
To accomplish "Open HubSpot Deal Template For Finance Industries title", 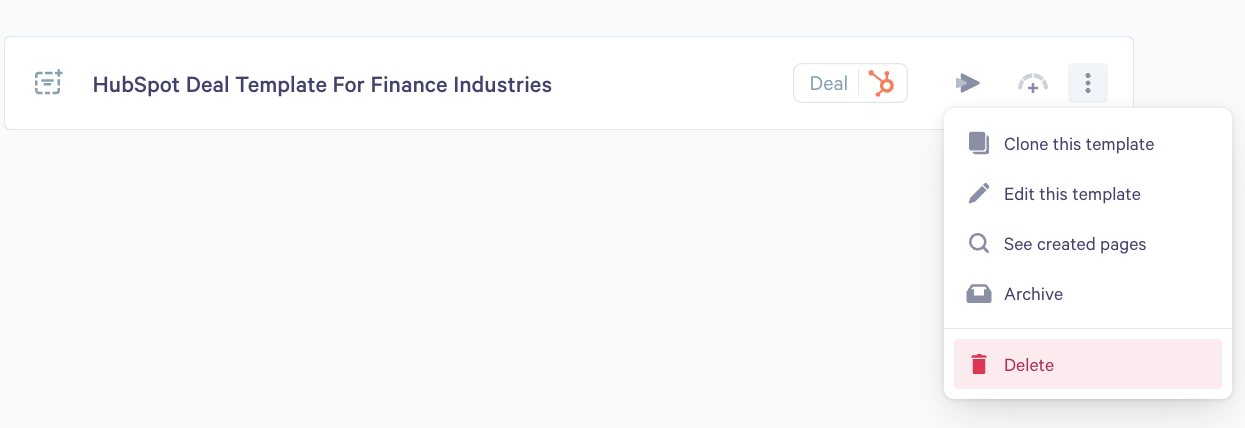I will click(x=322, y=84).
